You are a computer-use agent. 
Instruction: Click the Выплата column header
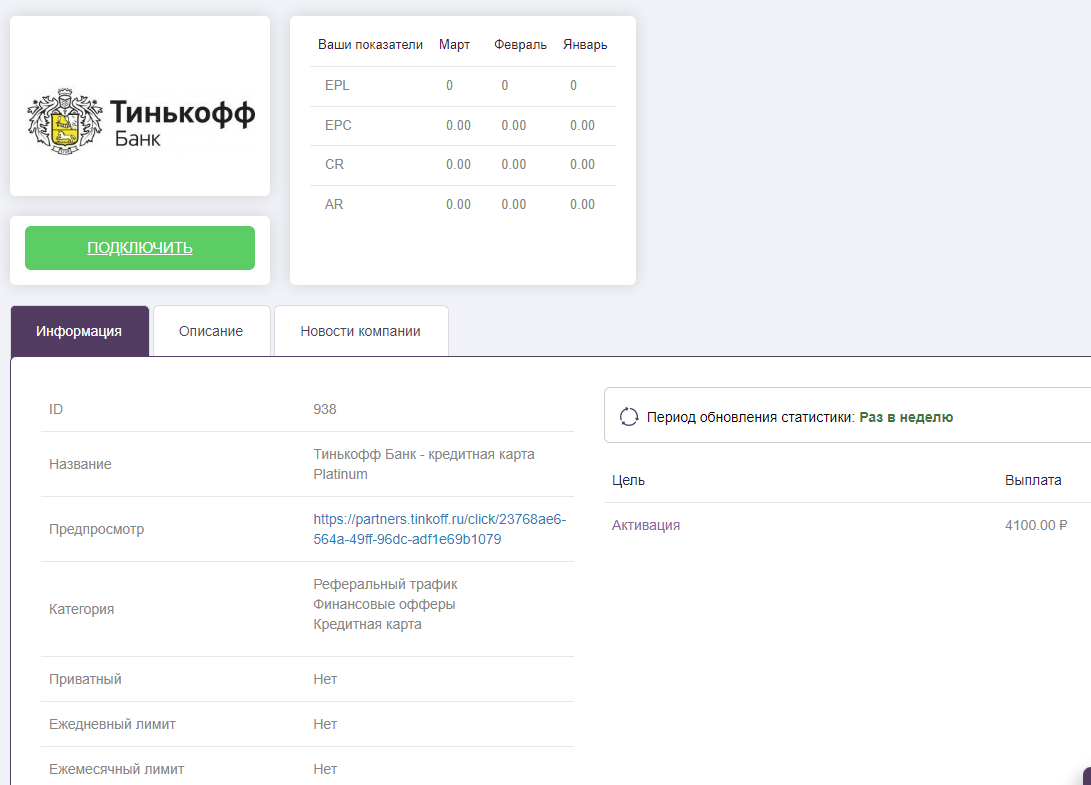(1033, 480)
